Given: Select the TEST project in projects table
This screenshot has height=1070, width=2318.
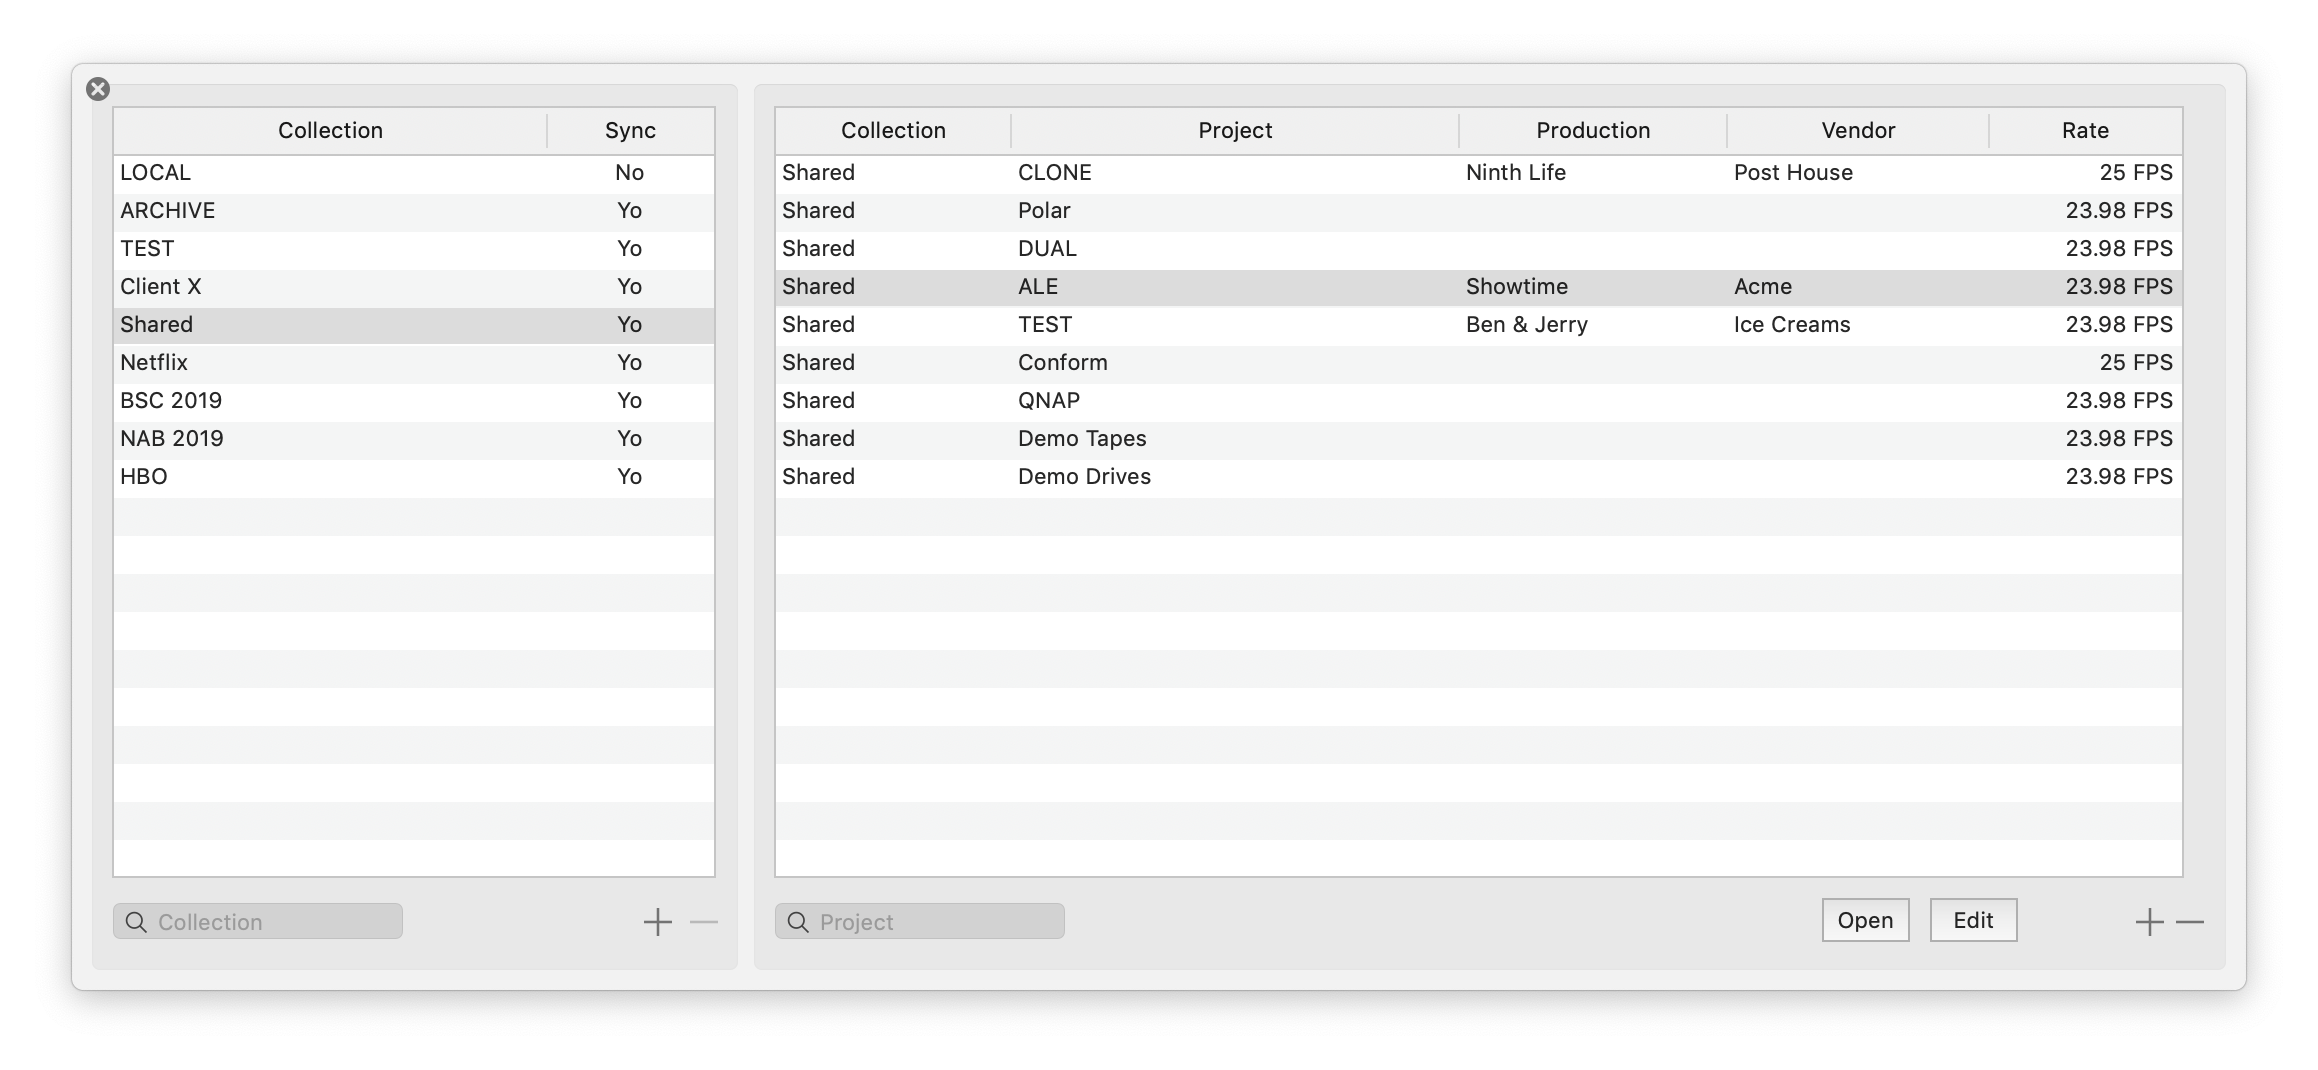Looking at the screenshot, I should (x=1479, y=325).
